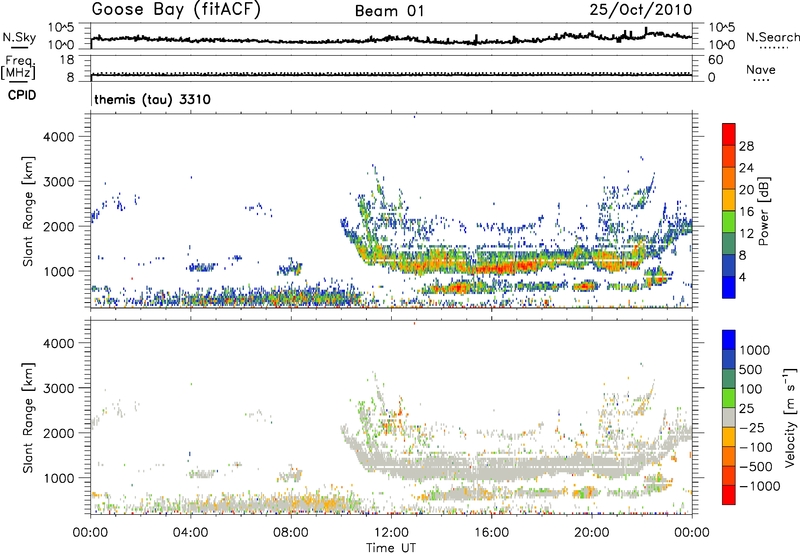Click the 'Time UT' axis title
800x554 pixels.
391,548
